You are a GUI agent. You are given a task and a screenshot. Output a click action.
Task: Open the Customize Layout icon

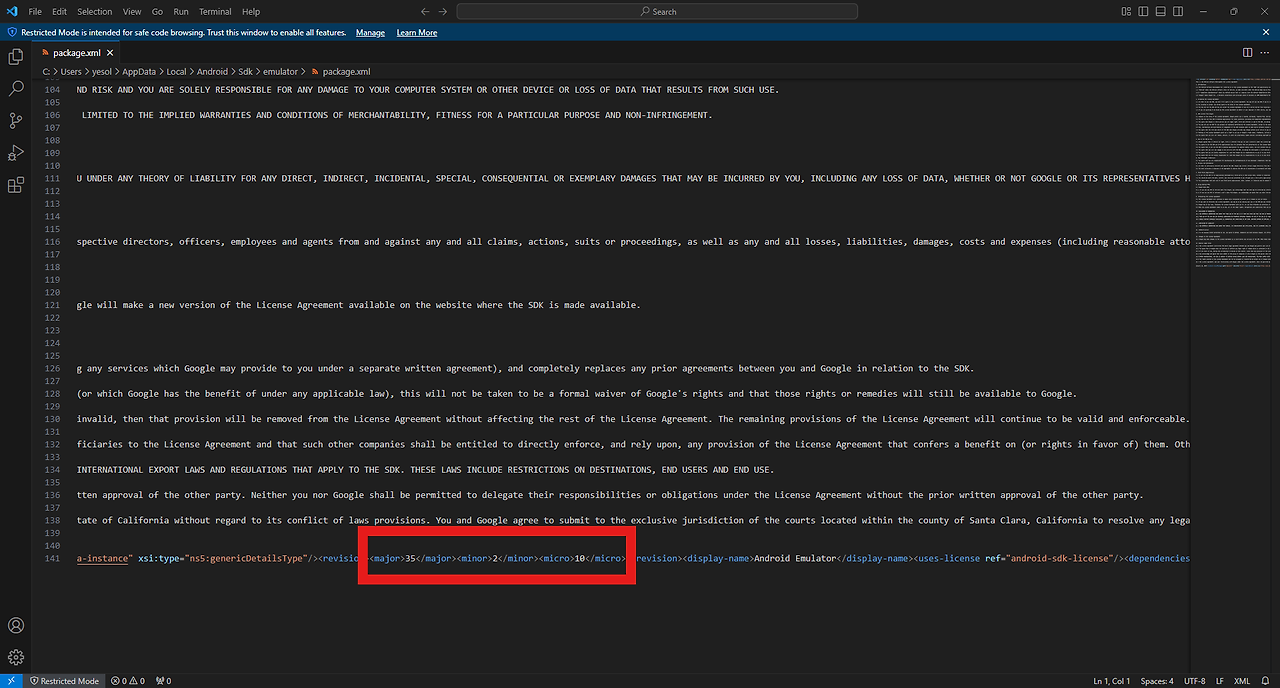(x=1127, y=11)
